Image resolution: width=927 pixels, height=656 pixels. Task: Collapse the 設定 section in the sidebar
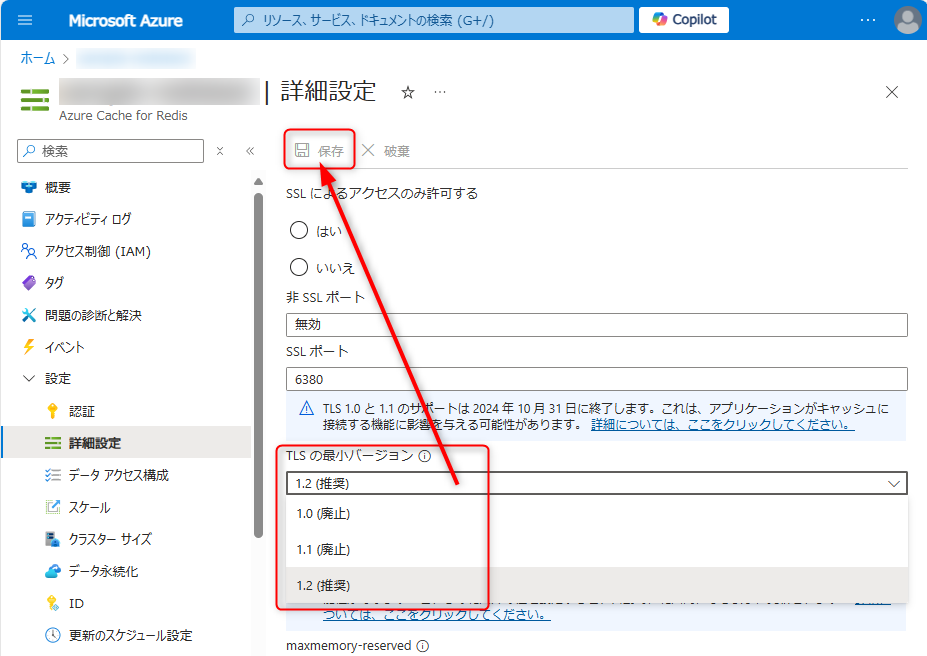(28, 379)
